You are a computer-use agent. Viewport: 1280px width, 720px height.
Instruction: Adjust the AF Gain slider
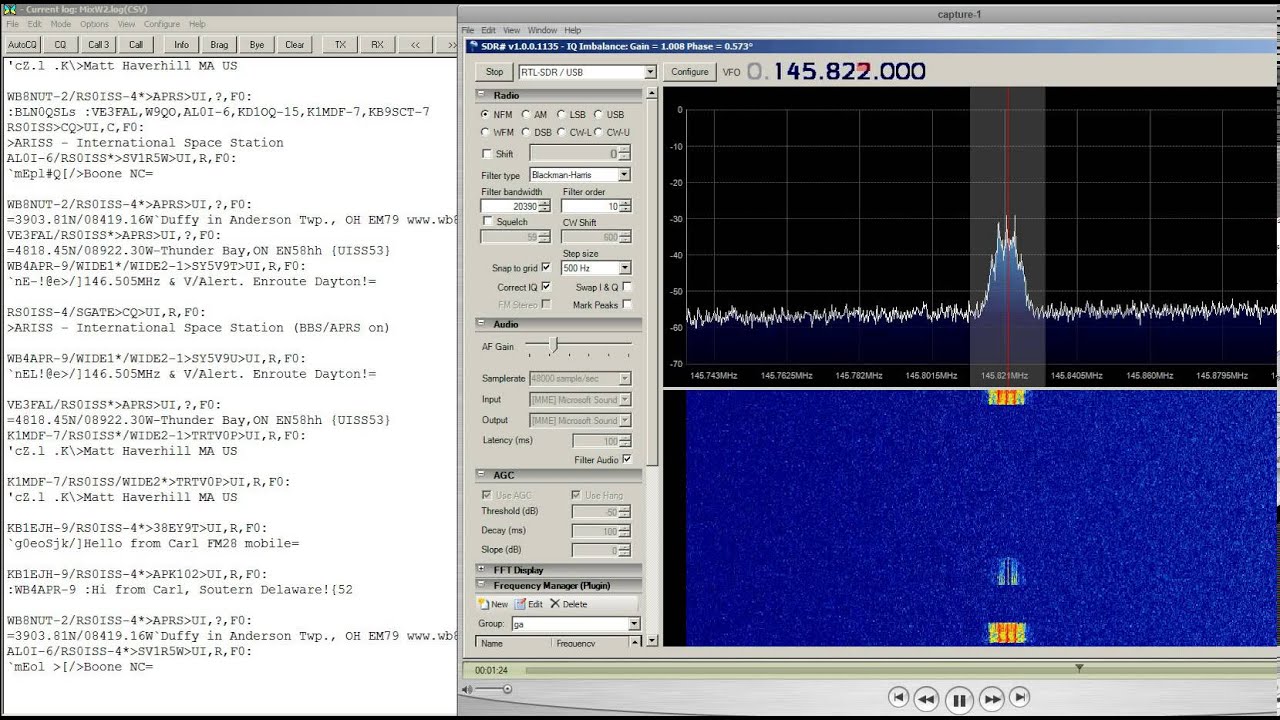tap(552, 346)
